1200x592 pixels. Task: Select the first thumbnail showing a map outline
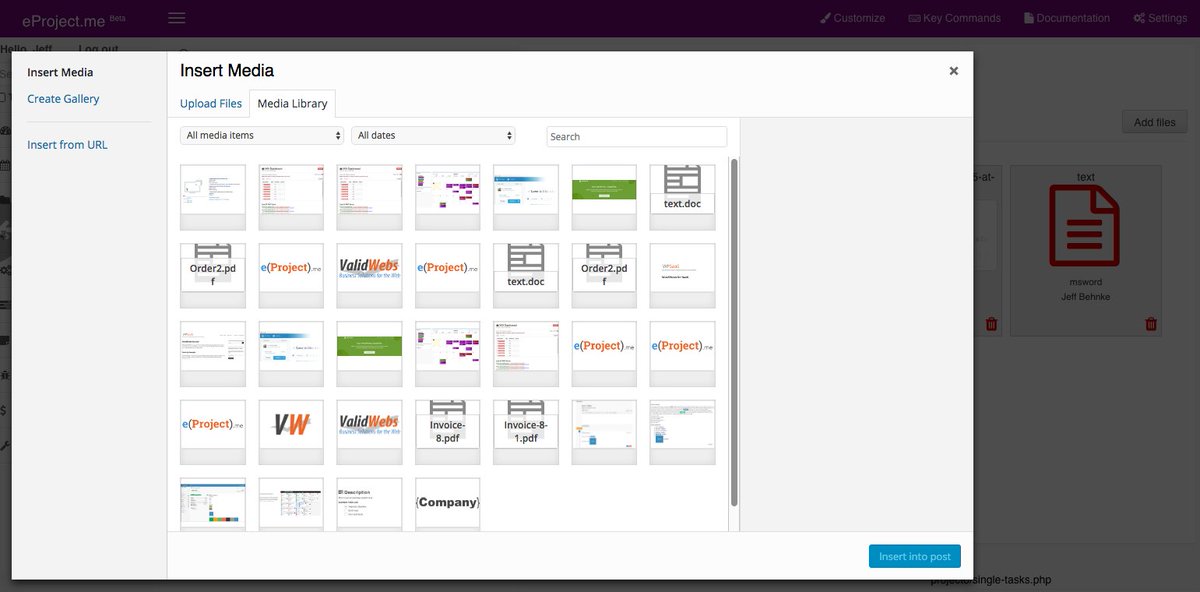213,197
